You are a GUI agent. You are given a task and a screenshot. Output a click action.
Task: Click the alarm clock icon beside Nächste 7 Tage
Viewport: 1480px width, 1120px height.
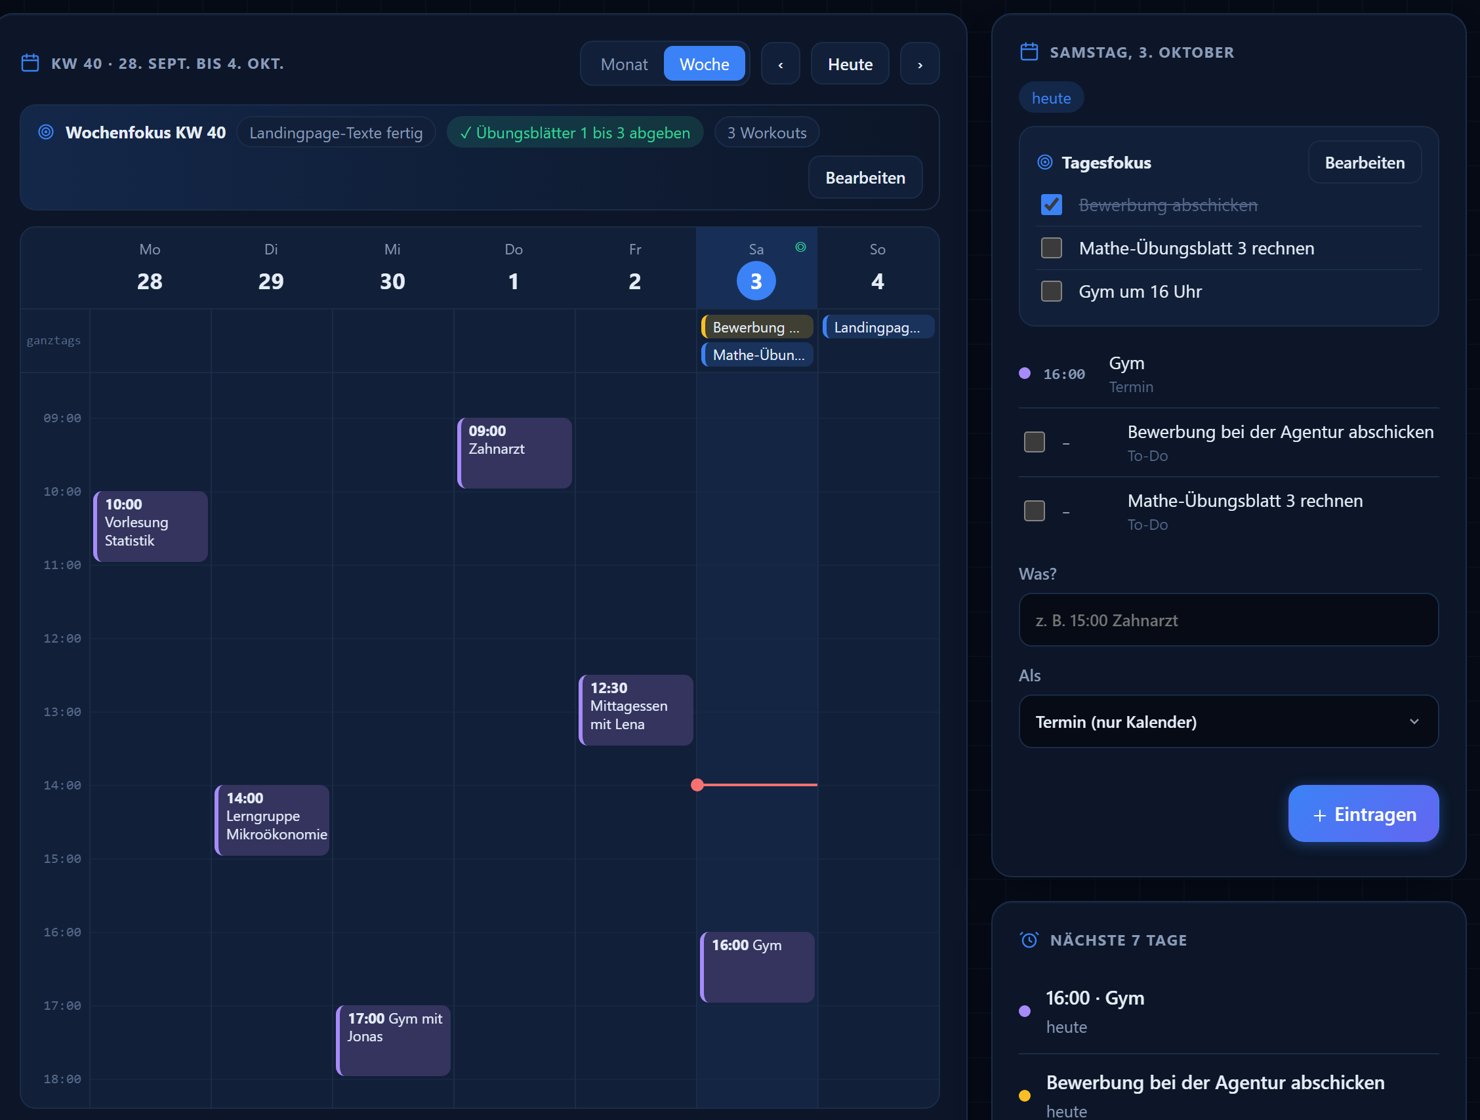click(x=1029, y=940)
